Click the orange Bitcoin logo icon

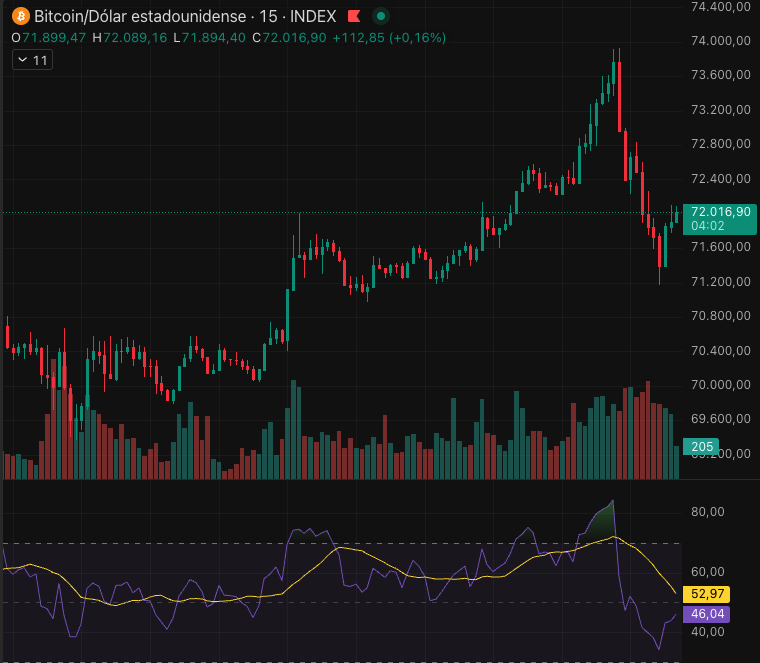[20, 16]
